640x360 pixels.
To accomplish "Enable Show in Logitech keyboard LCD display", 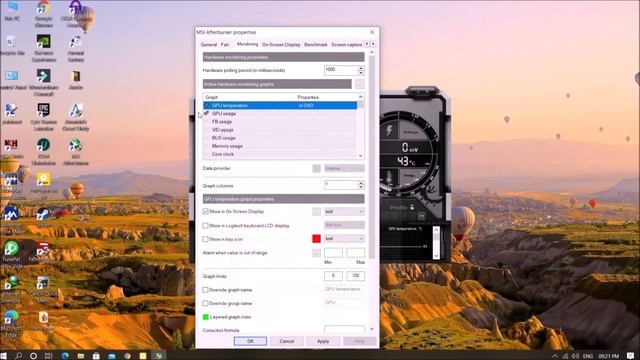I will [205, 225].
